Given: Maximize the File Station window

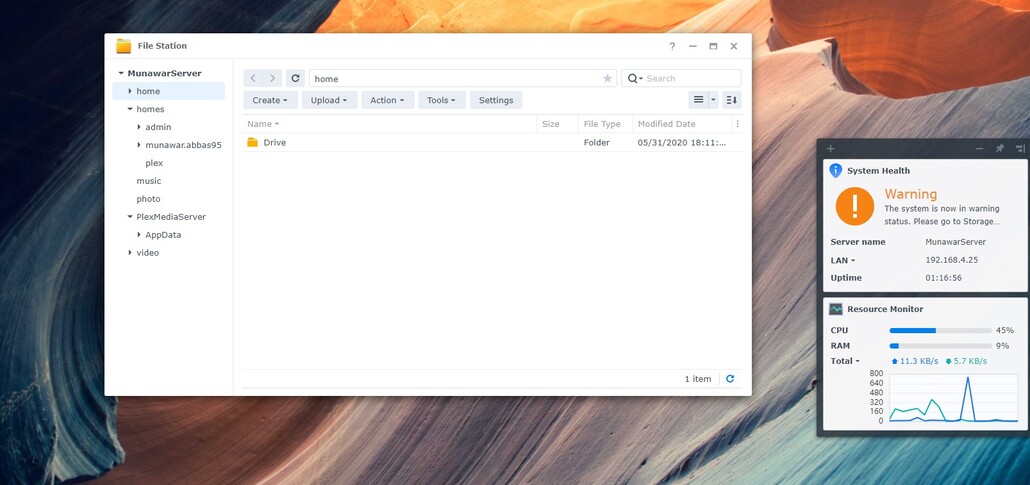Looking at the screenshot, I should (713, 46).
